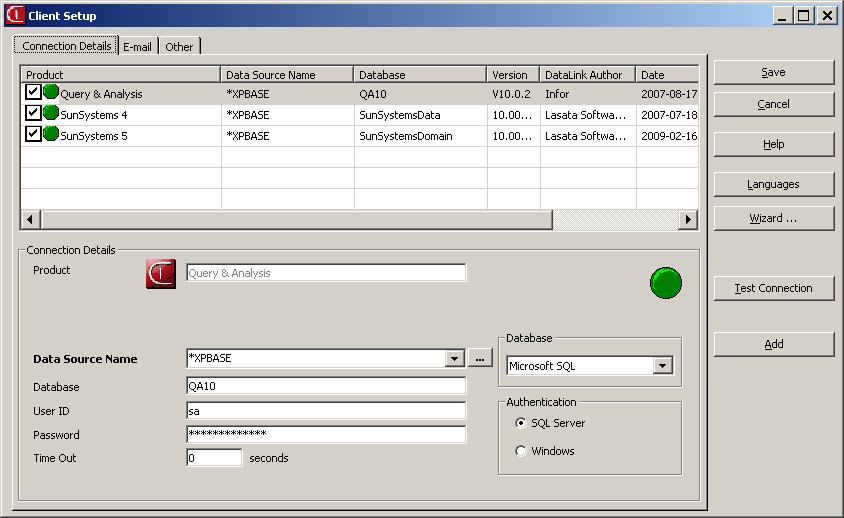This screenshot has height=518, width=844.
Task: Launch the Wizard
Action: [773, 218]
